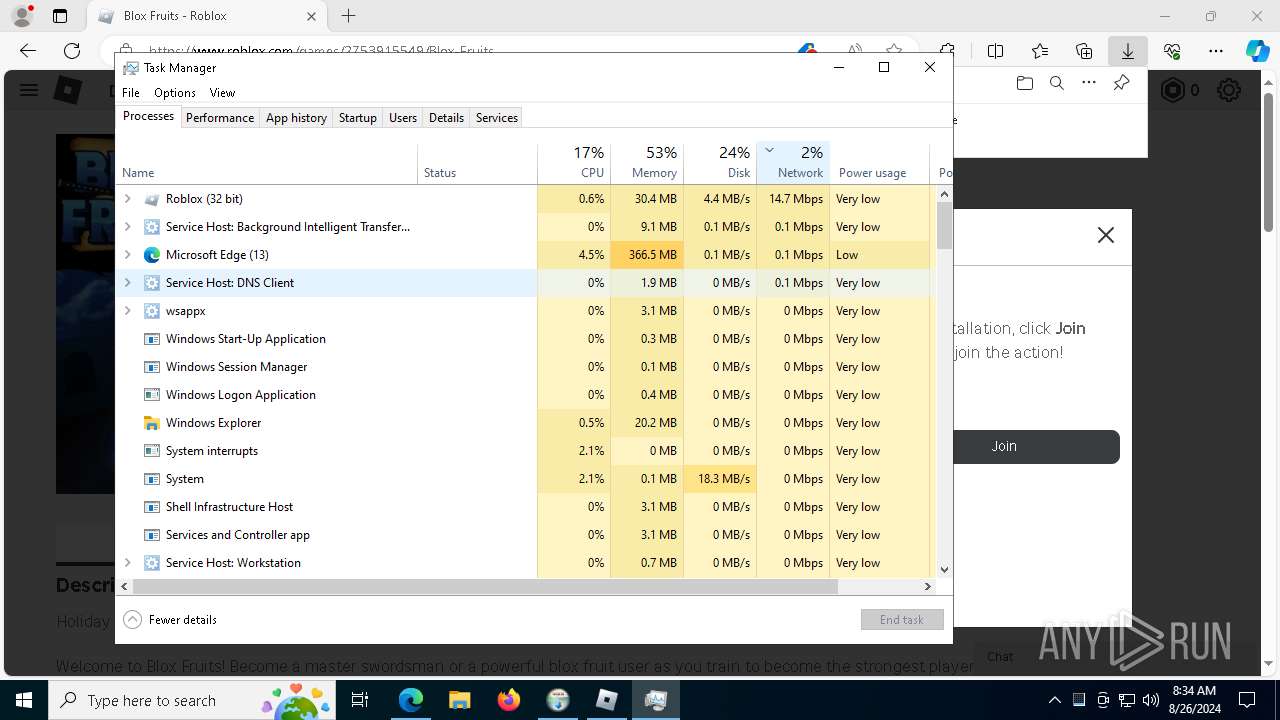
Task: Sort processes by Name column
Action: tap(267, 163)
